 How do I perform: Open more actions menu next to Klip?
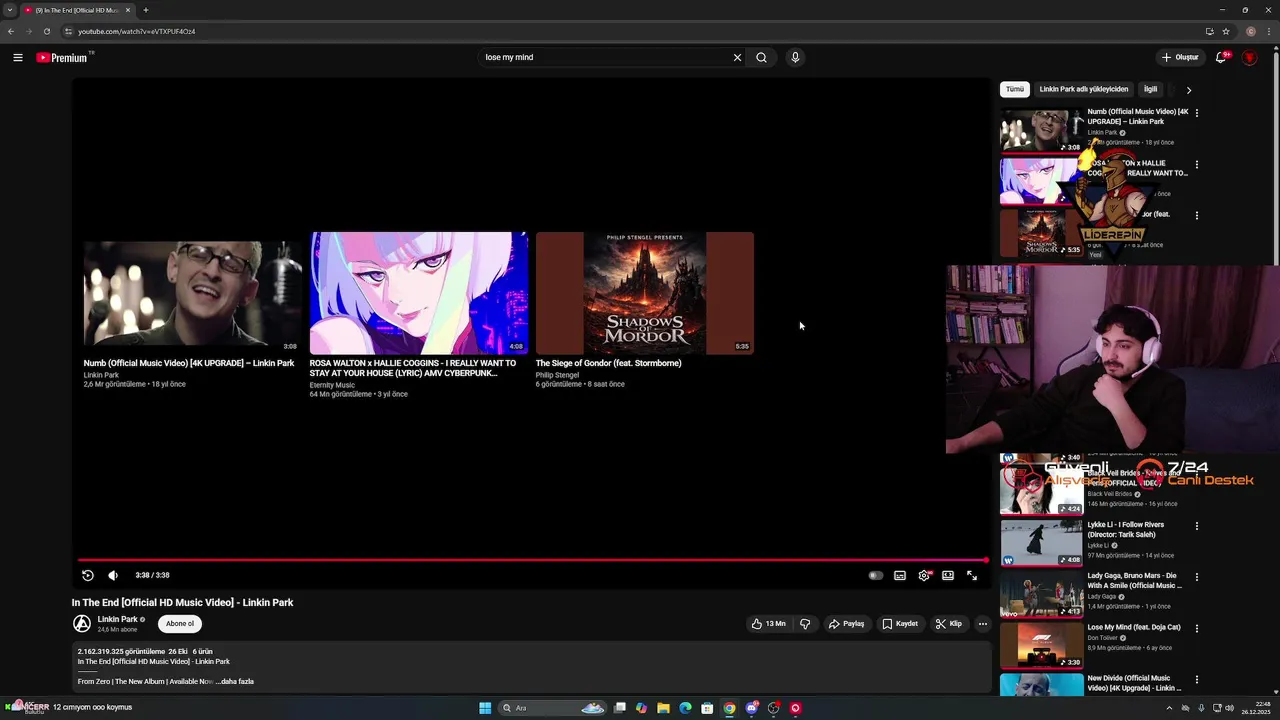tap(983, 624)
